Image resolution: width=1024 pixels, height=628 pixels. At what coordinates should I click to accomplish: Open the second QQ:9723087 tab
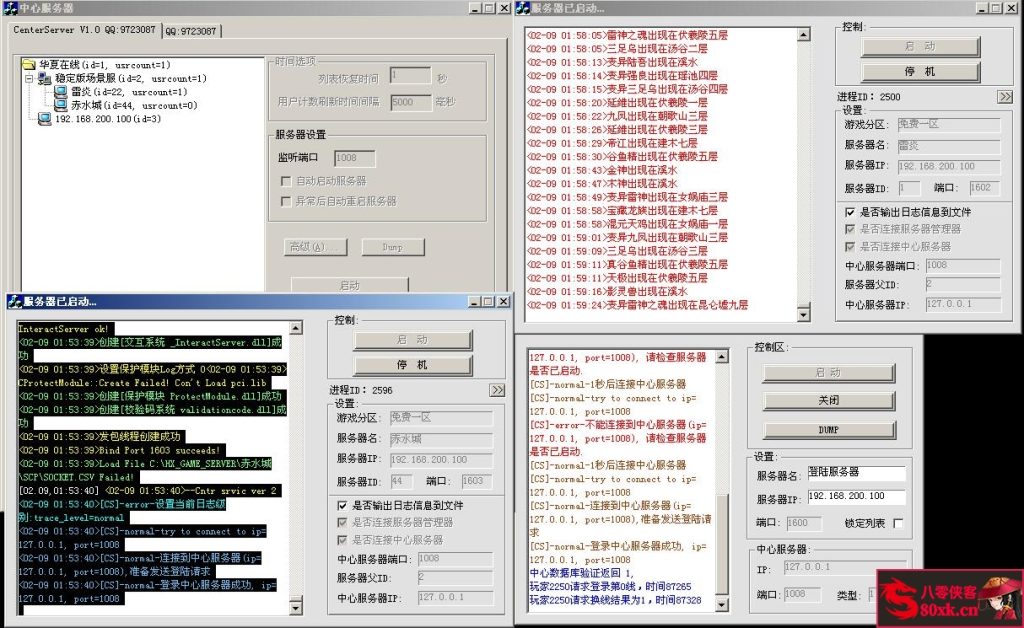[191, 31]
